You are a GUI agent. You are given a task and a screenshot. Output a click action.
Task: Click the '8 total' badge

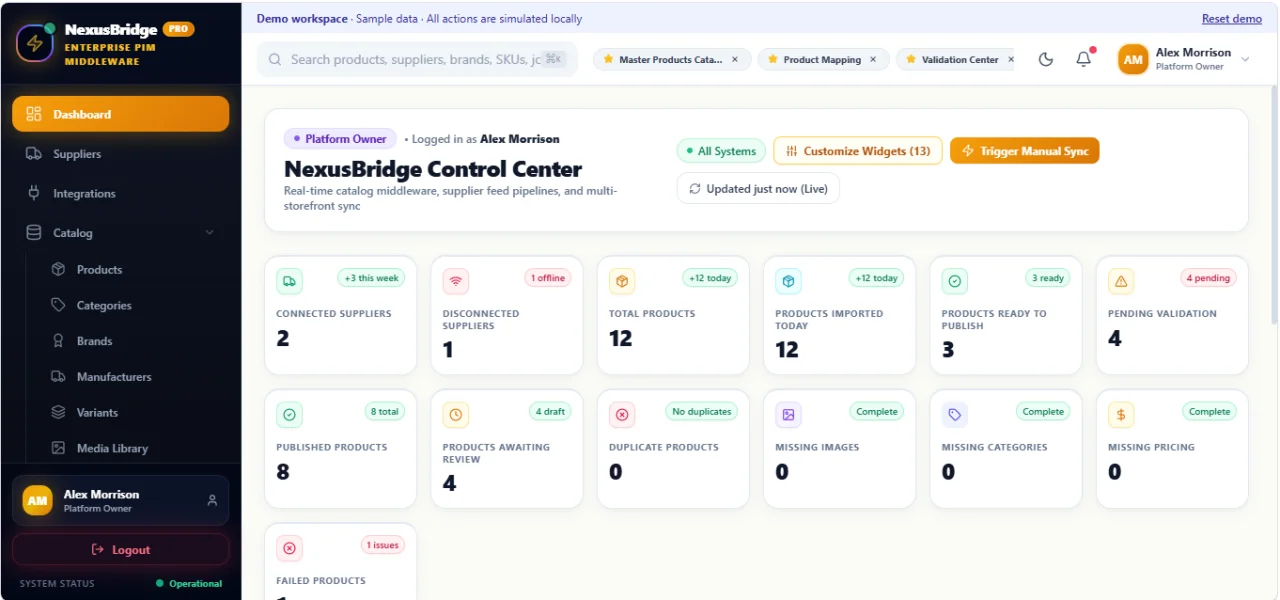coord(385,411)
